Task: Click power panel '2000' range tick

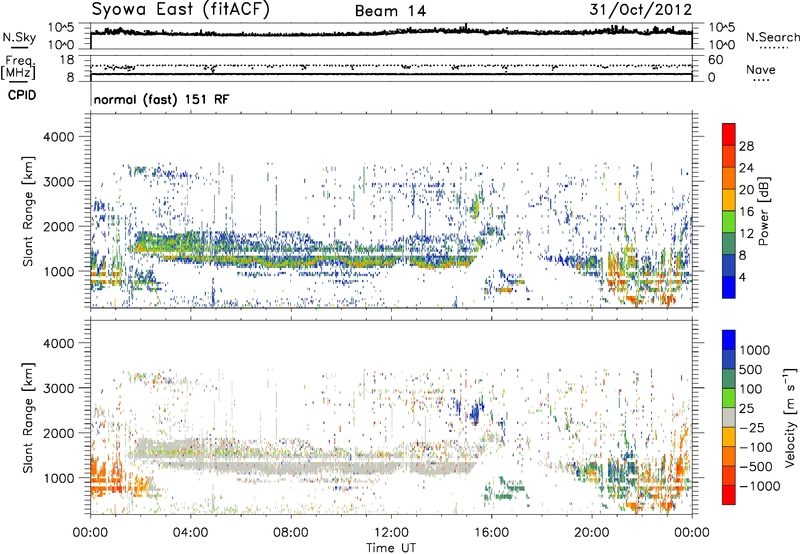Action: [58, 226]
